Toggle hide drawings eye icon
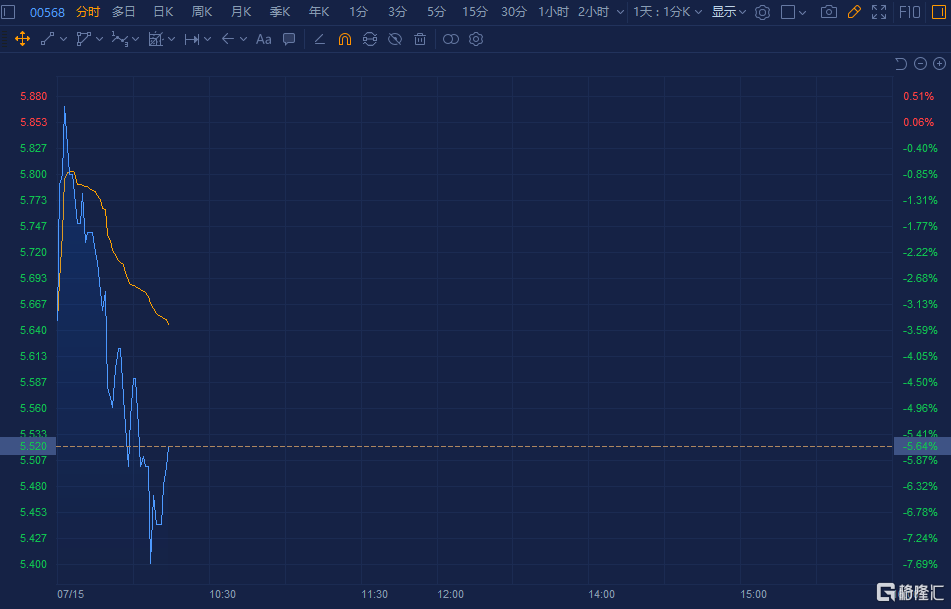This screenshot has height=609, width=951. click(395, 39)
